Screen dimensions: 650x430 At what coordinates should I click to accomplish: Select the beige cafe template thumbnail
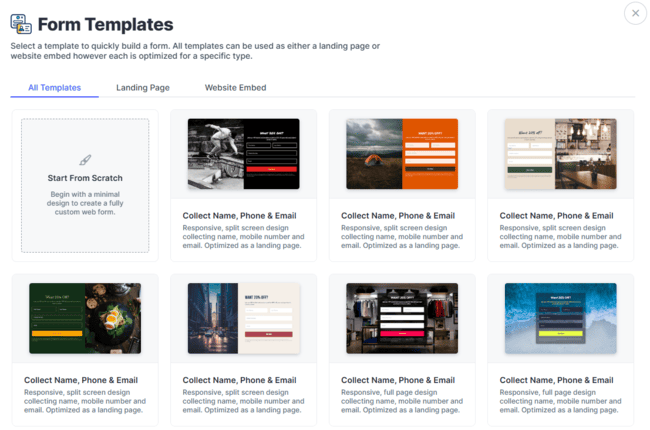point(560,154)
